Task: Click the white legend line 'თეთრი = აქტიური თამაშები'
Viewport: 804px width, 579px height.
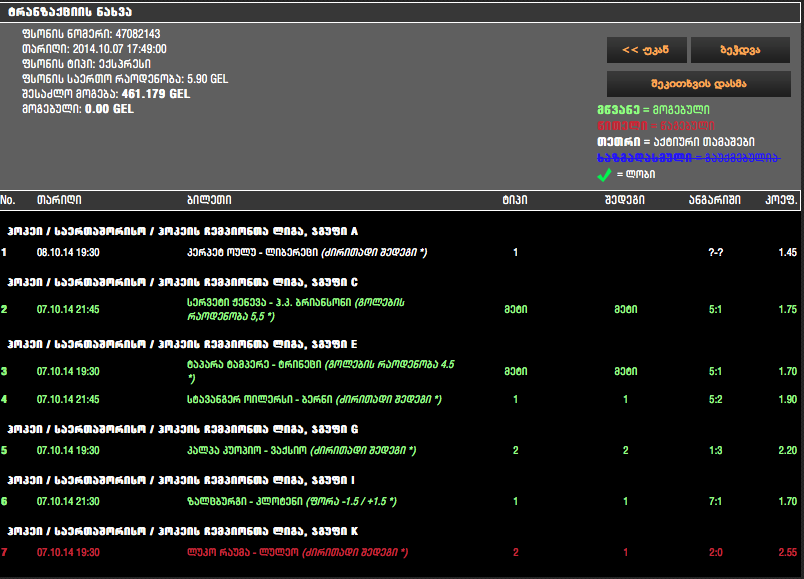Action: point(676,142)
